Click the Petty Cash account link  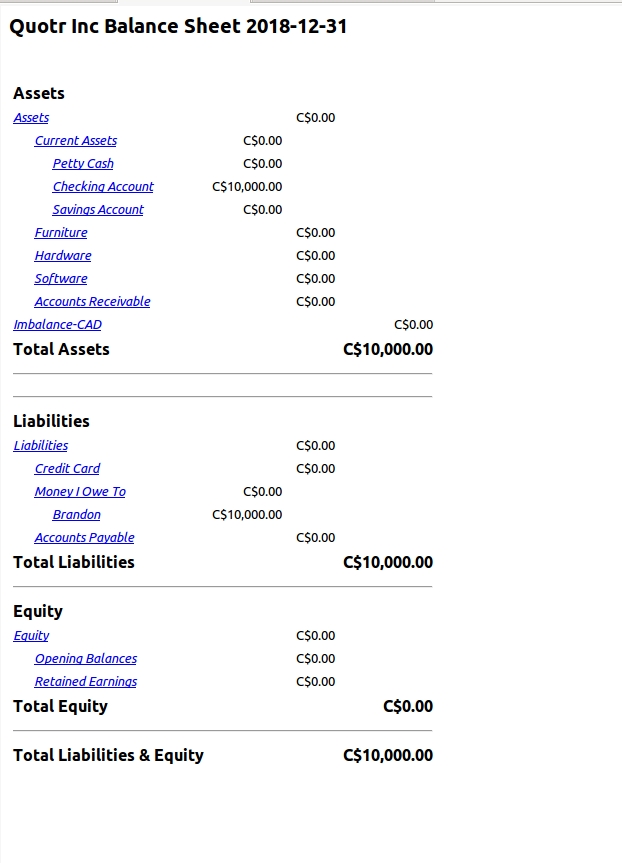click(83, 164)
